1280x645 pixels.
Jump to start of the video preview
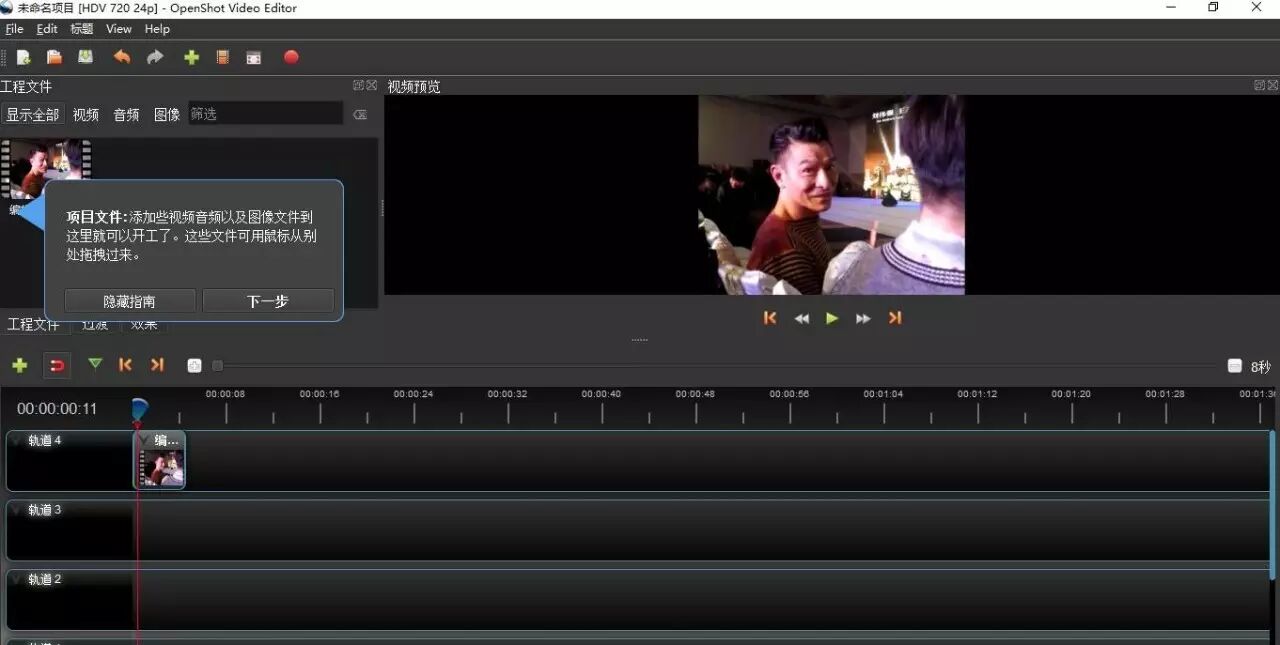(x=770, y=318)
